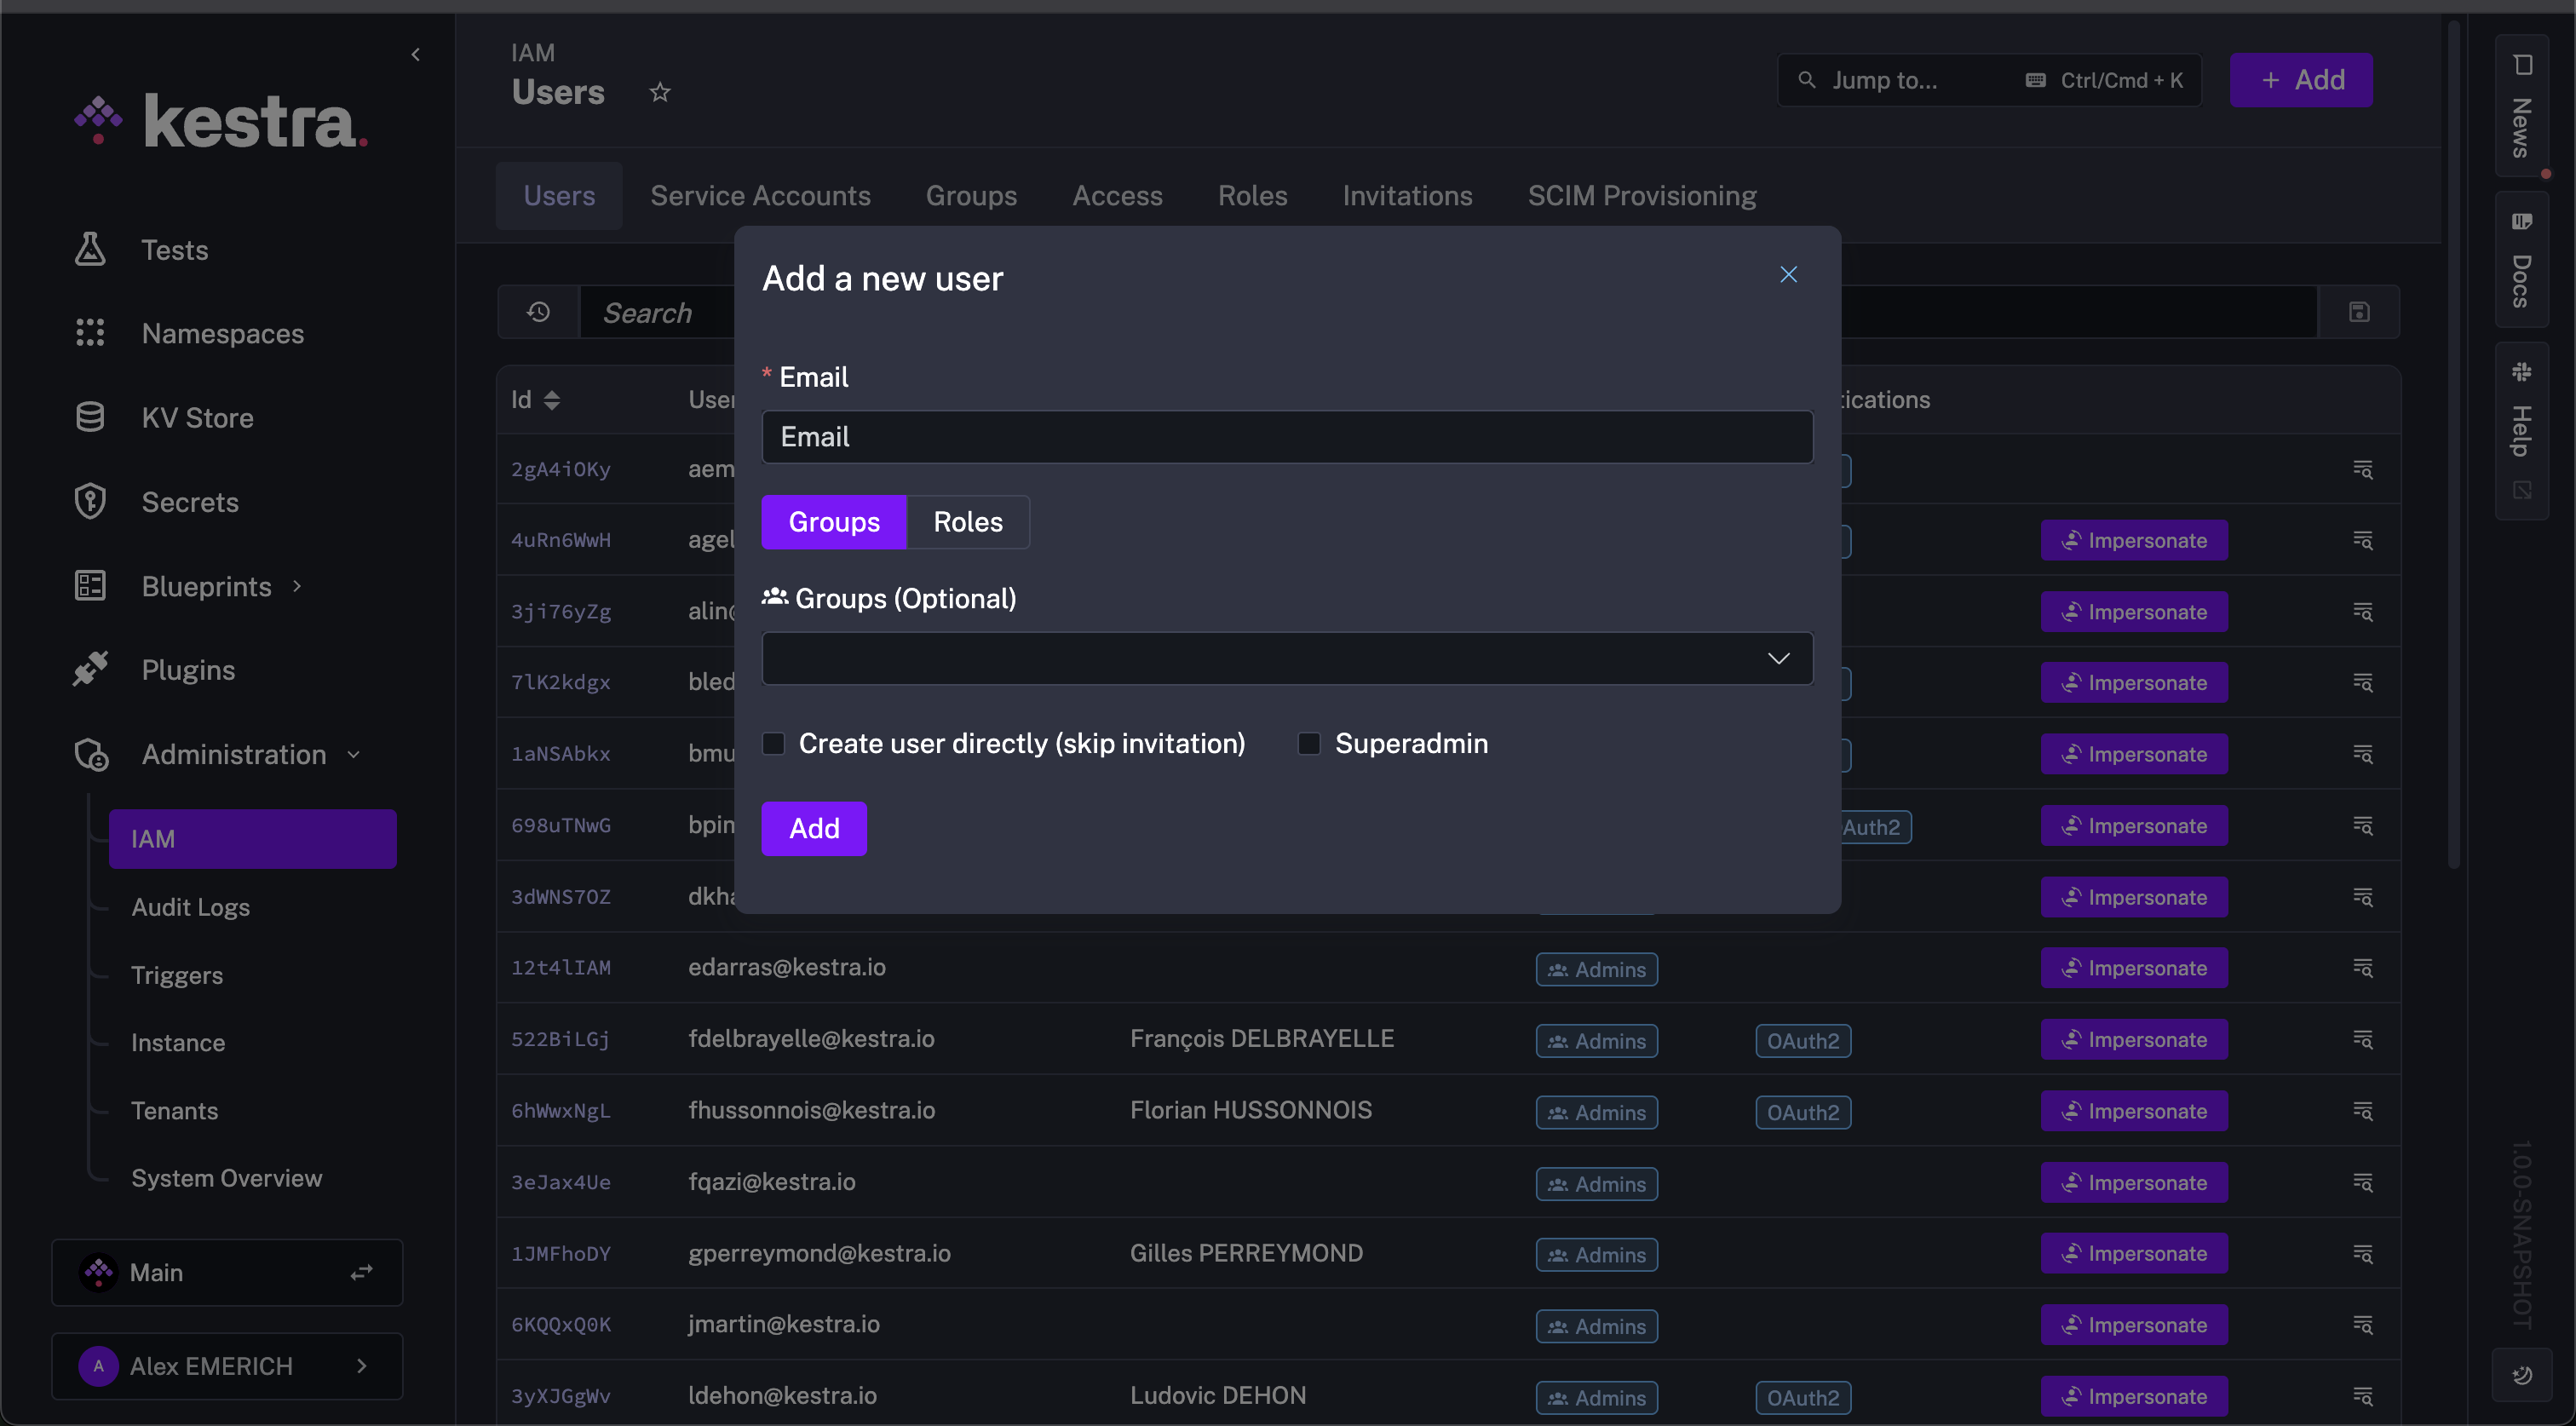2576x1426 pixels.
Task: Enable Create user directly (skip invitation)
Action: 773,743
